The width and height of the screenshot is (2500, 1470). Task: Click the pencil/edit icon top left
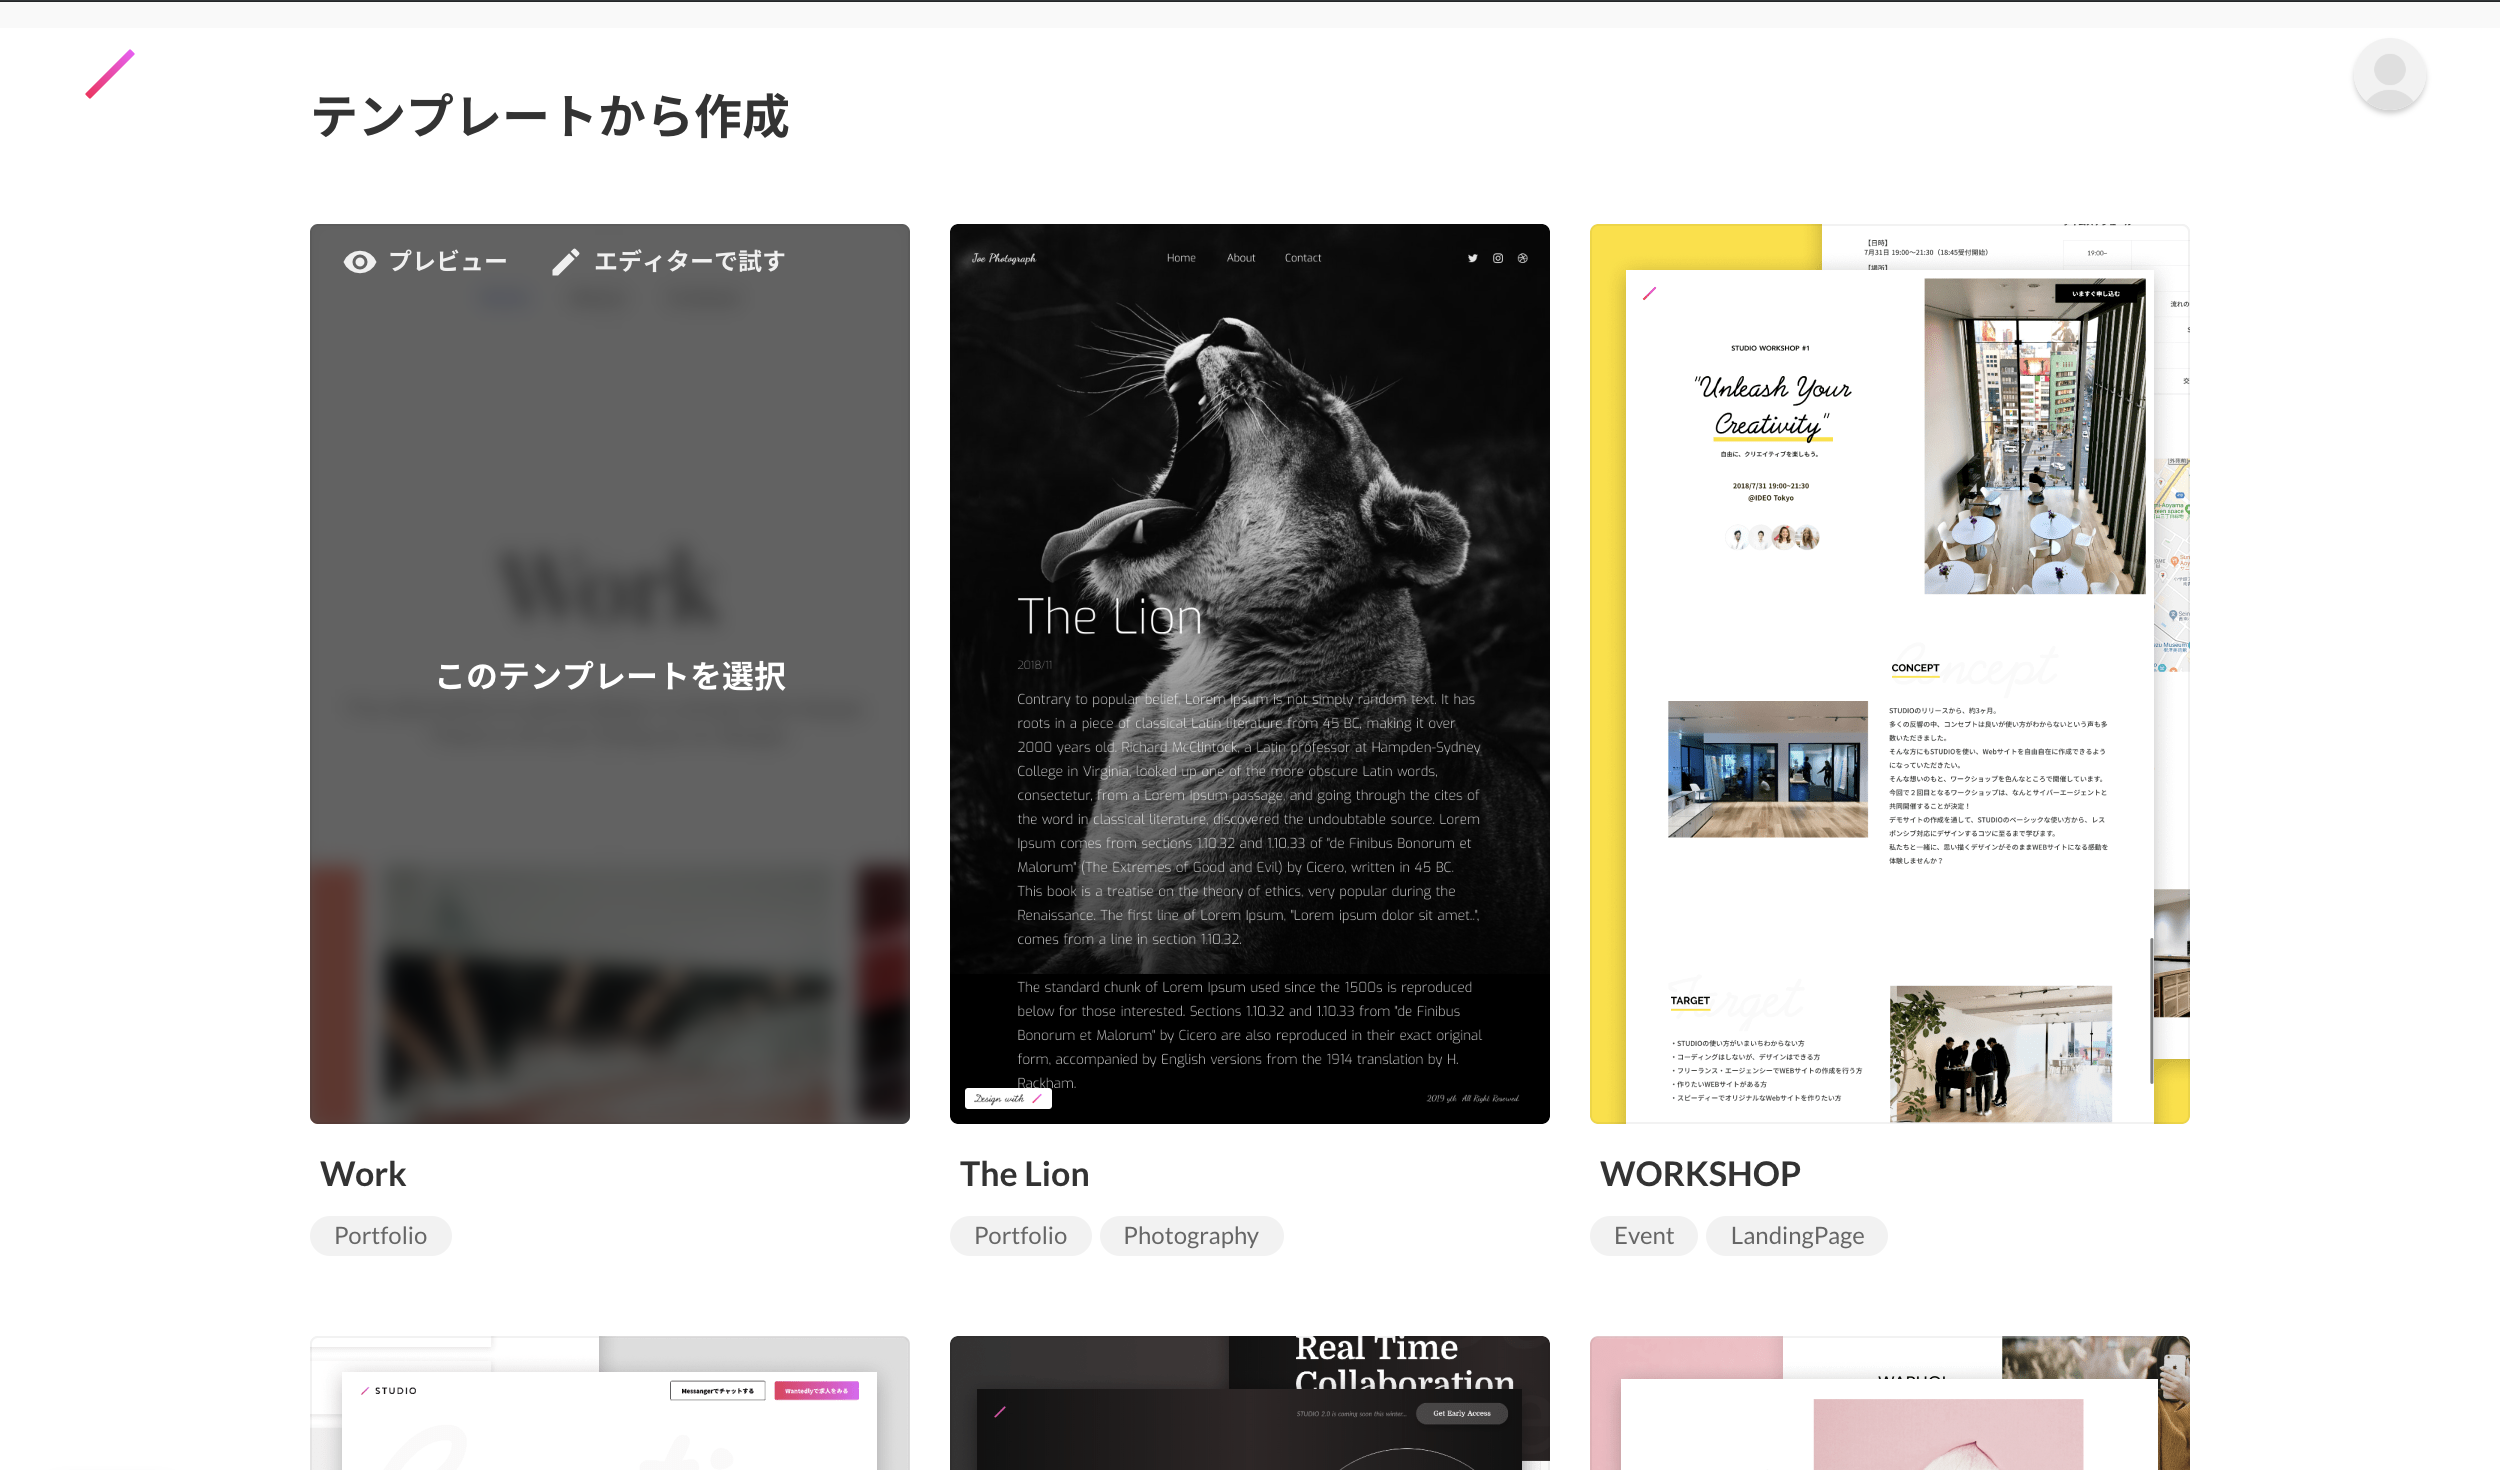tap(108, 74)
